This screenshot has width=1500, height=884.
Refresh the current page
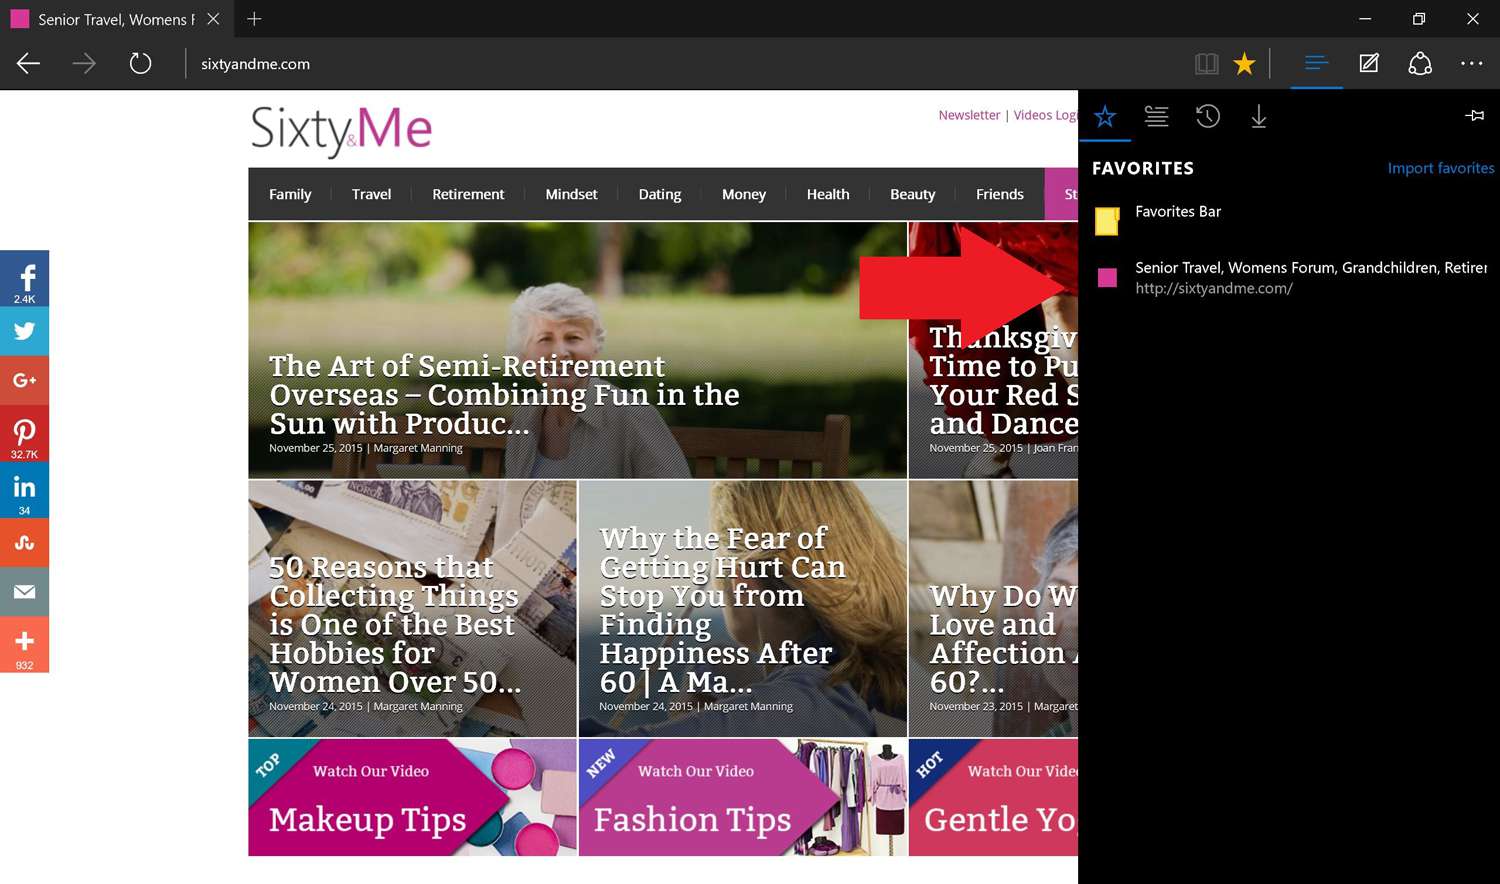point(141,64)
